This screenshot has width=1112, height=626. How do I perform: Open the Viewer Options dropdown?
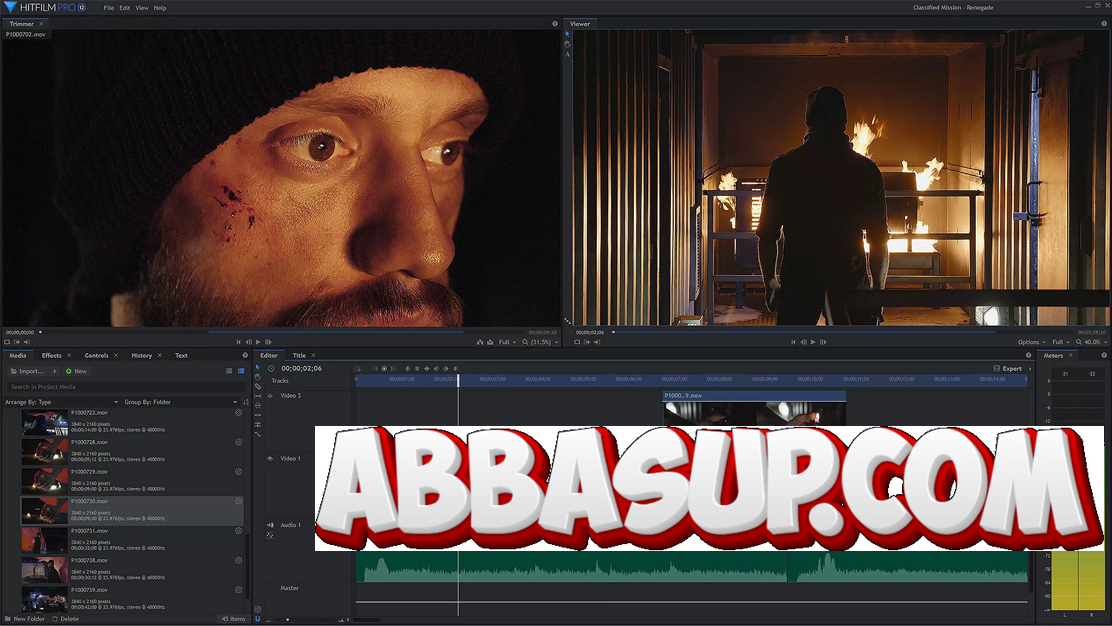[1032, 342]
